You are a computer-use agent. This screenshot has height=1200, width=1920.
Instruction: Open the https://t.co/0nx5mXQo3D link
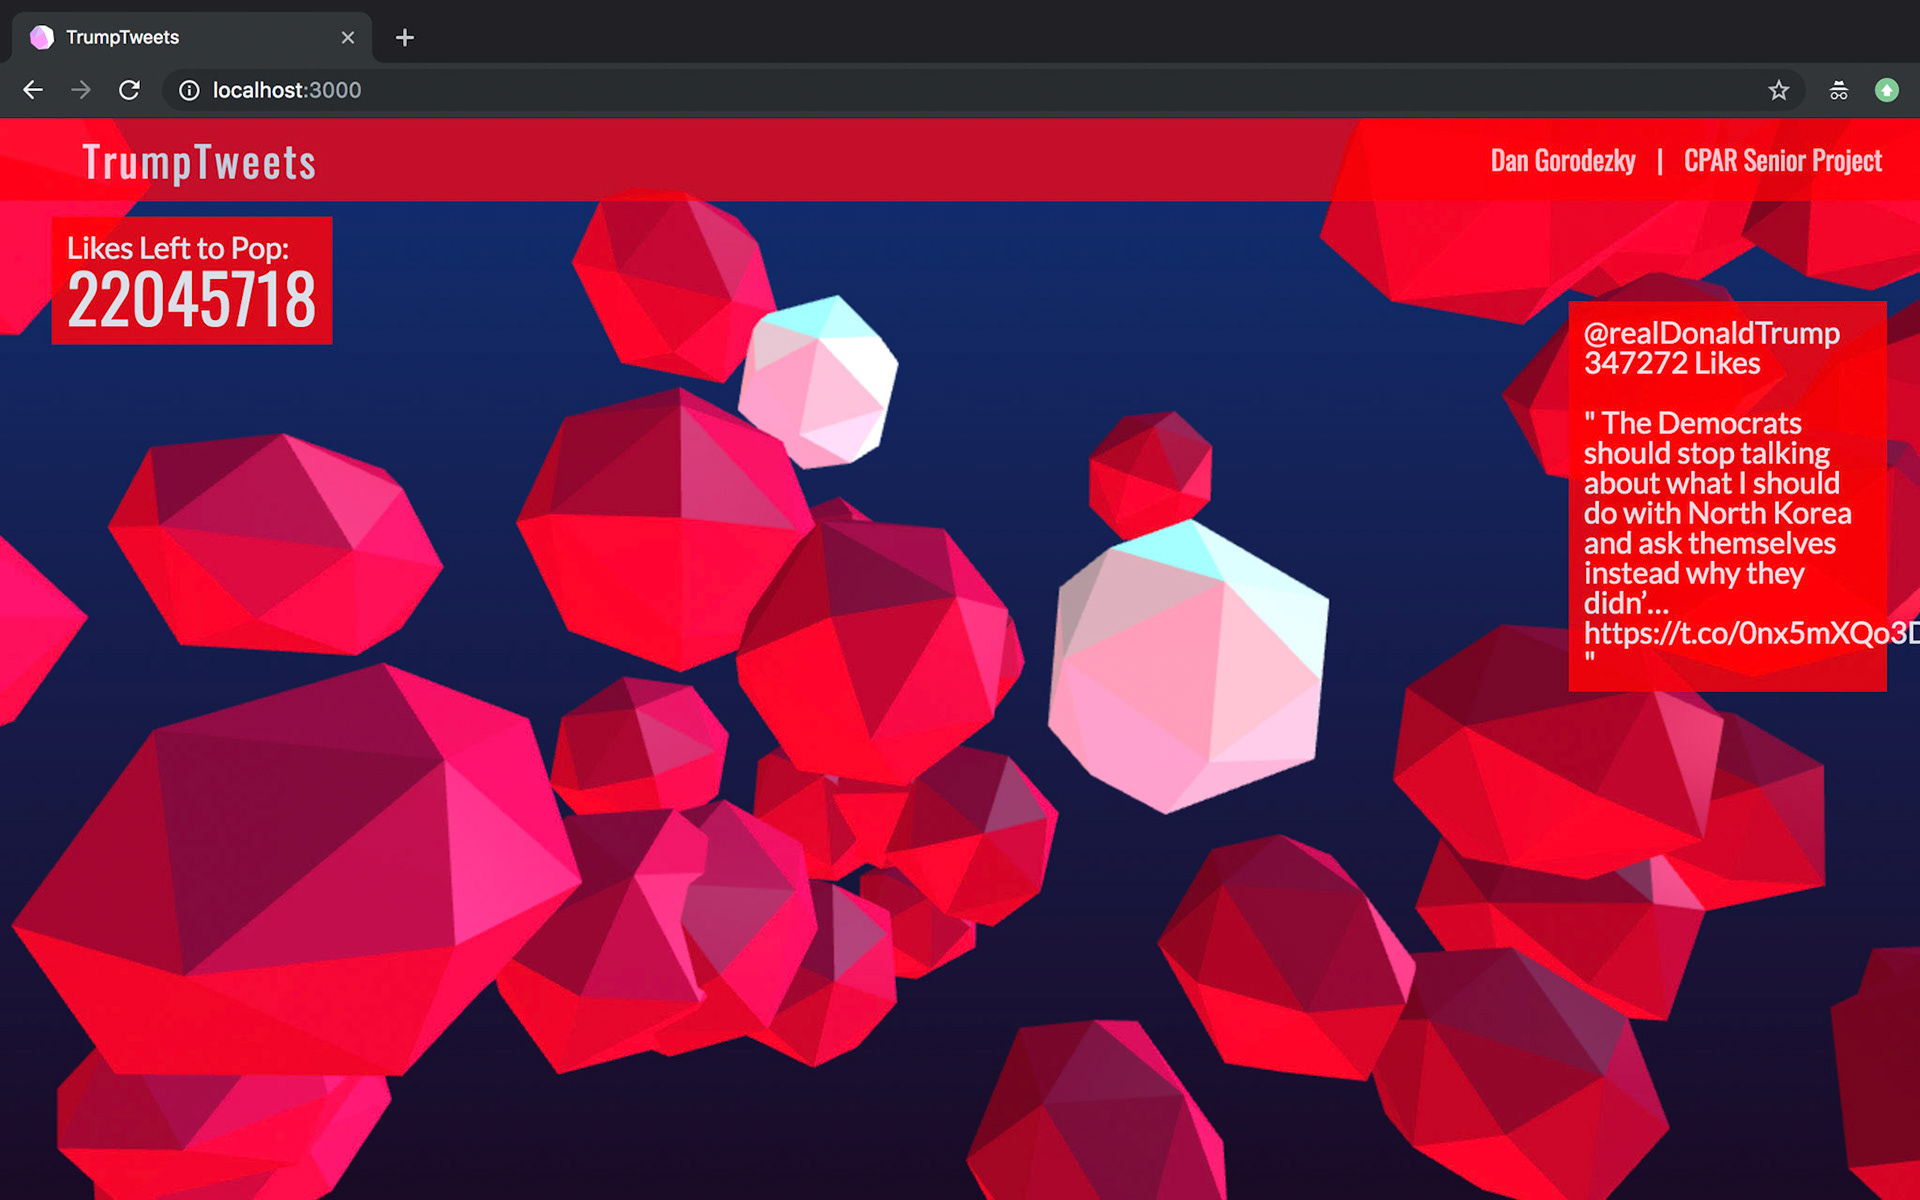1751,633
